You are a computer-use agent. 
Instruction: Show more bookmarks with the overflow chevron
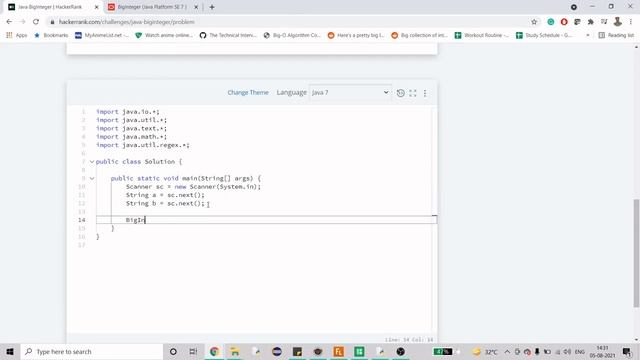[588, 35]
